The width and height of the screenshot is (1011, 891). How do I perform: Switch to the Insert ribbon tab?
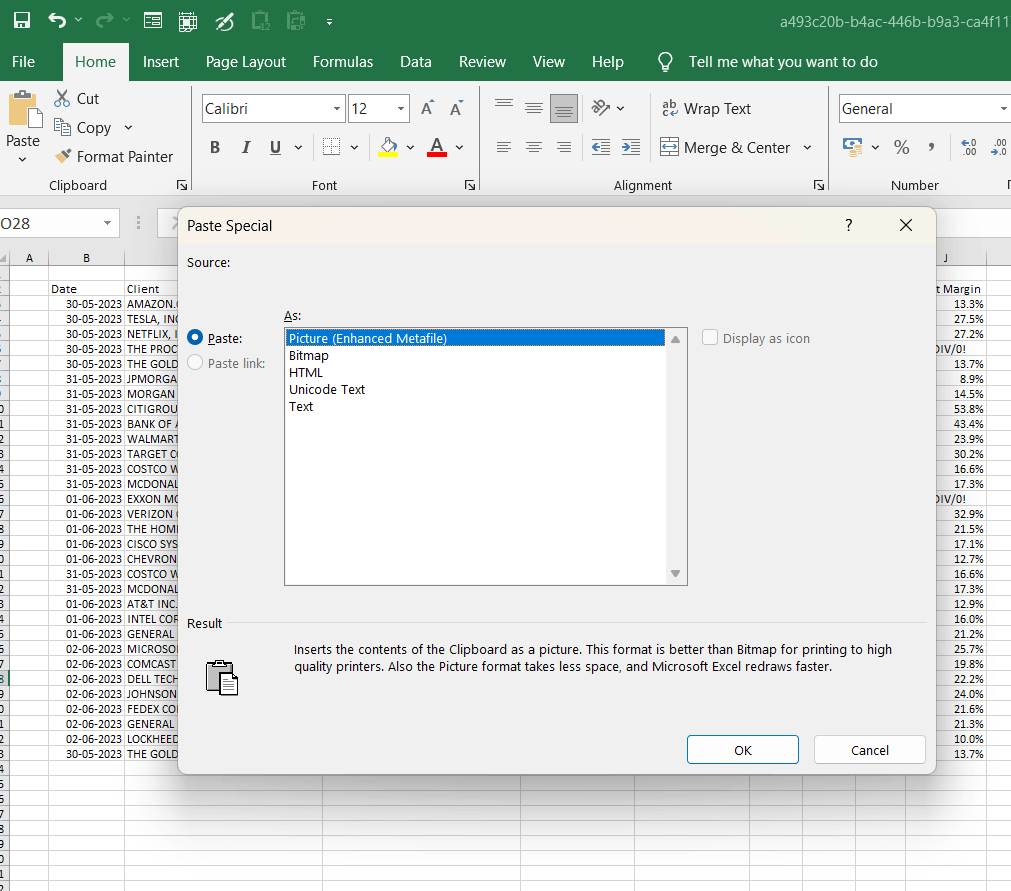coord(160,62)
